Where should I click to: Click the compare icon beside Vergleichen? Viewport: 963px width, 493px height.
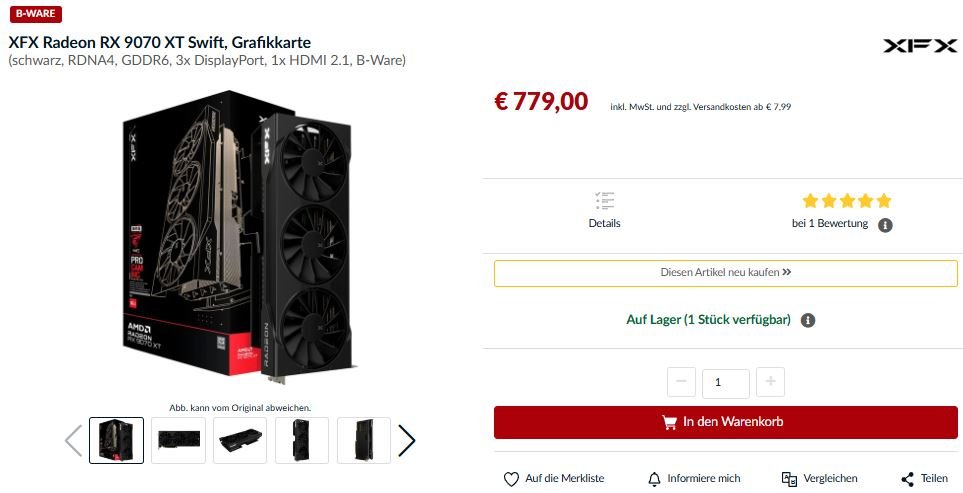coord(789,479)
